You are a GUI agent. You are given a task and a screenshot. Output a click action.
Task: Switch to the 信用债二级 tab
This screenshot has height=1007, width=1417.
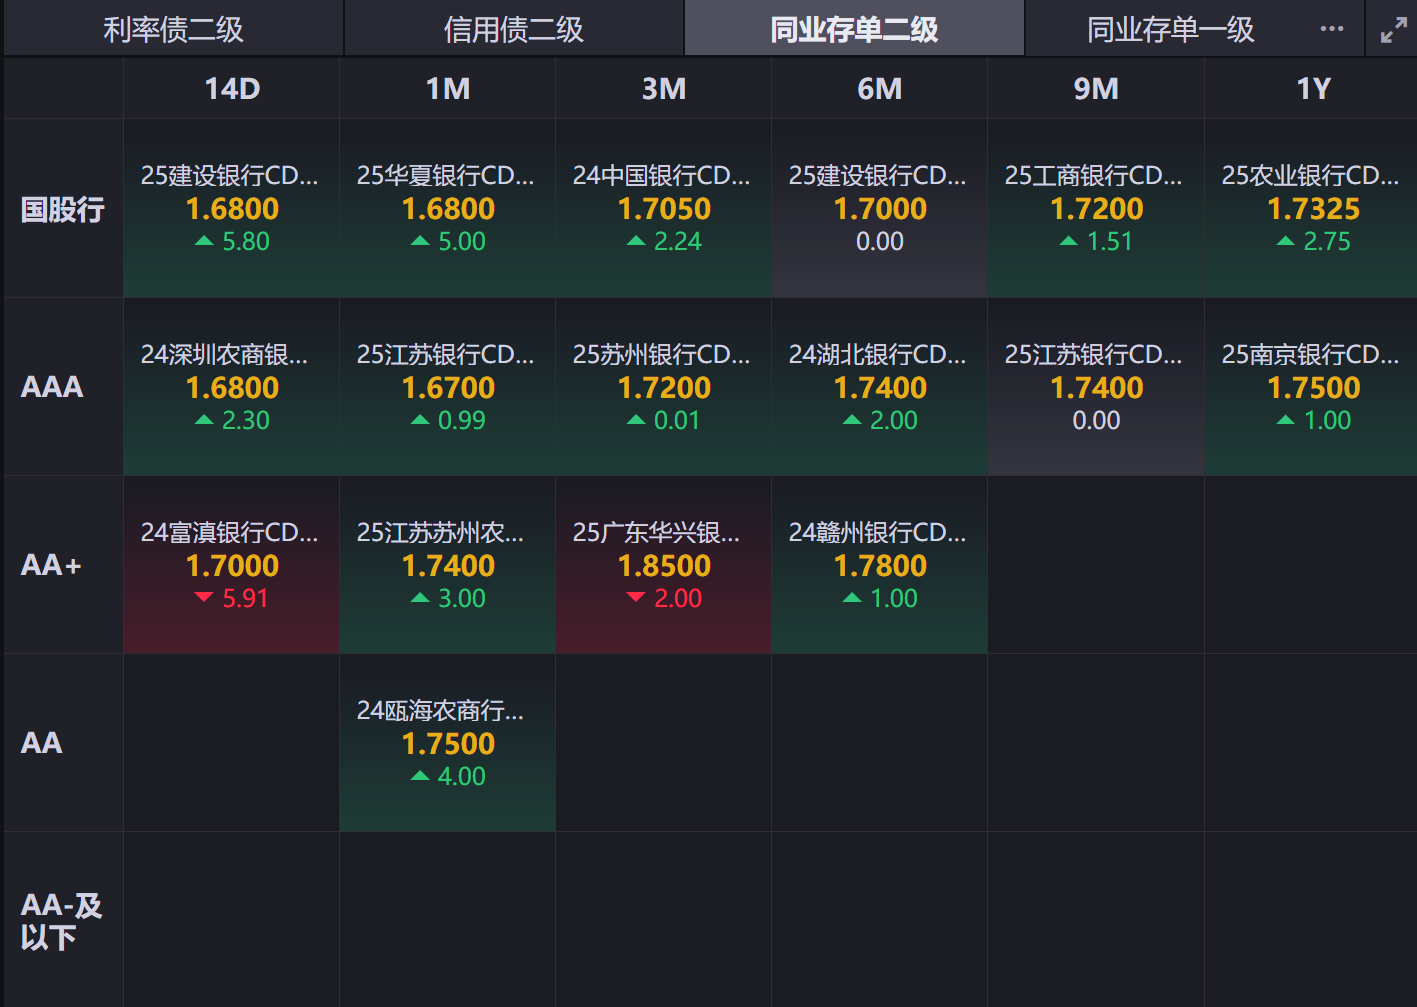pyautogui.click(x=514, y=29)
